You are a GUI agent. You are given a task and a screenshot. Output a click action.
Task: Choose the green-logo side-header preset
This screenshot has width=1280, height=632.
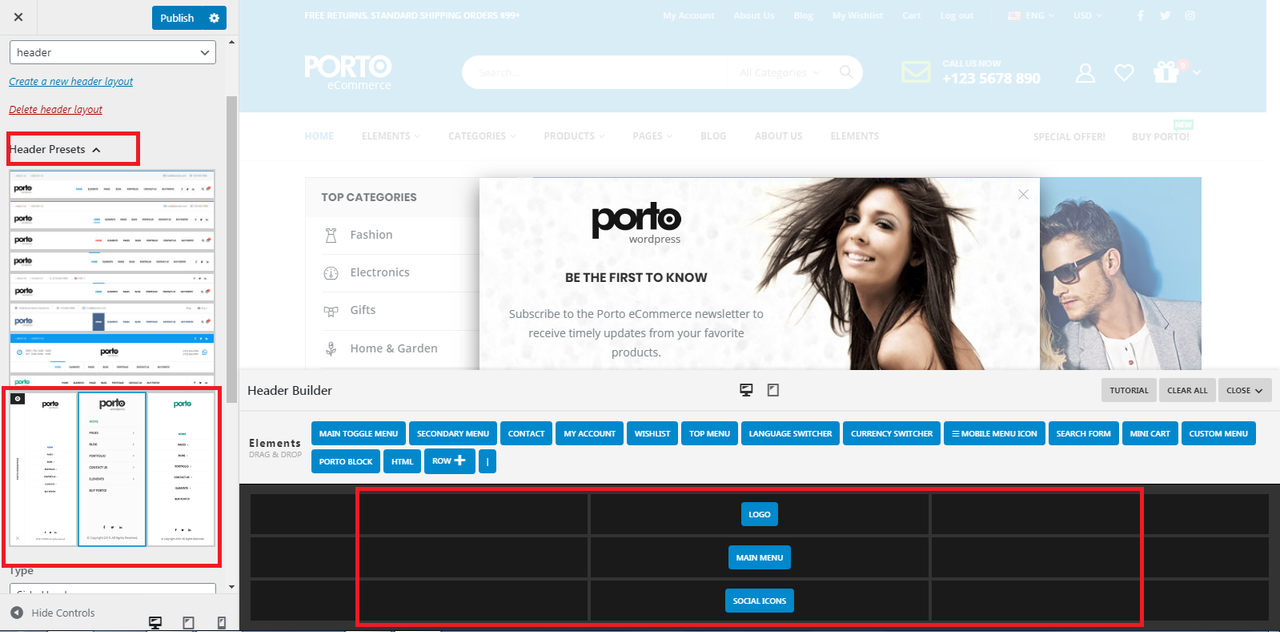click(181, 468)
